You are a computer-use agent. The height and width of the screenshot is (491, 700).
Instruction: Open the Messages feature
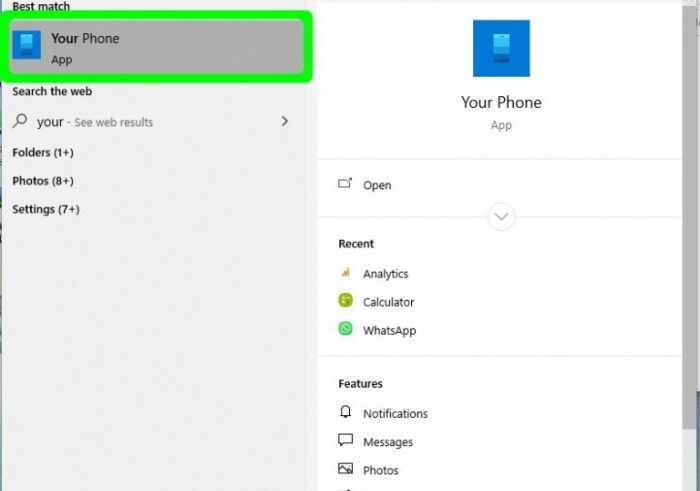point(388,442)
